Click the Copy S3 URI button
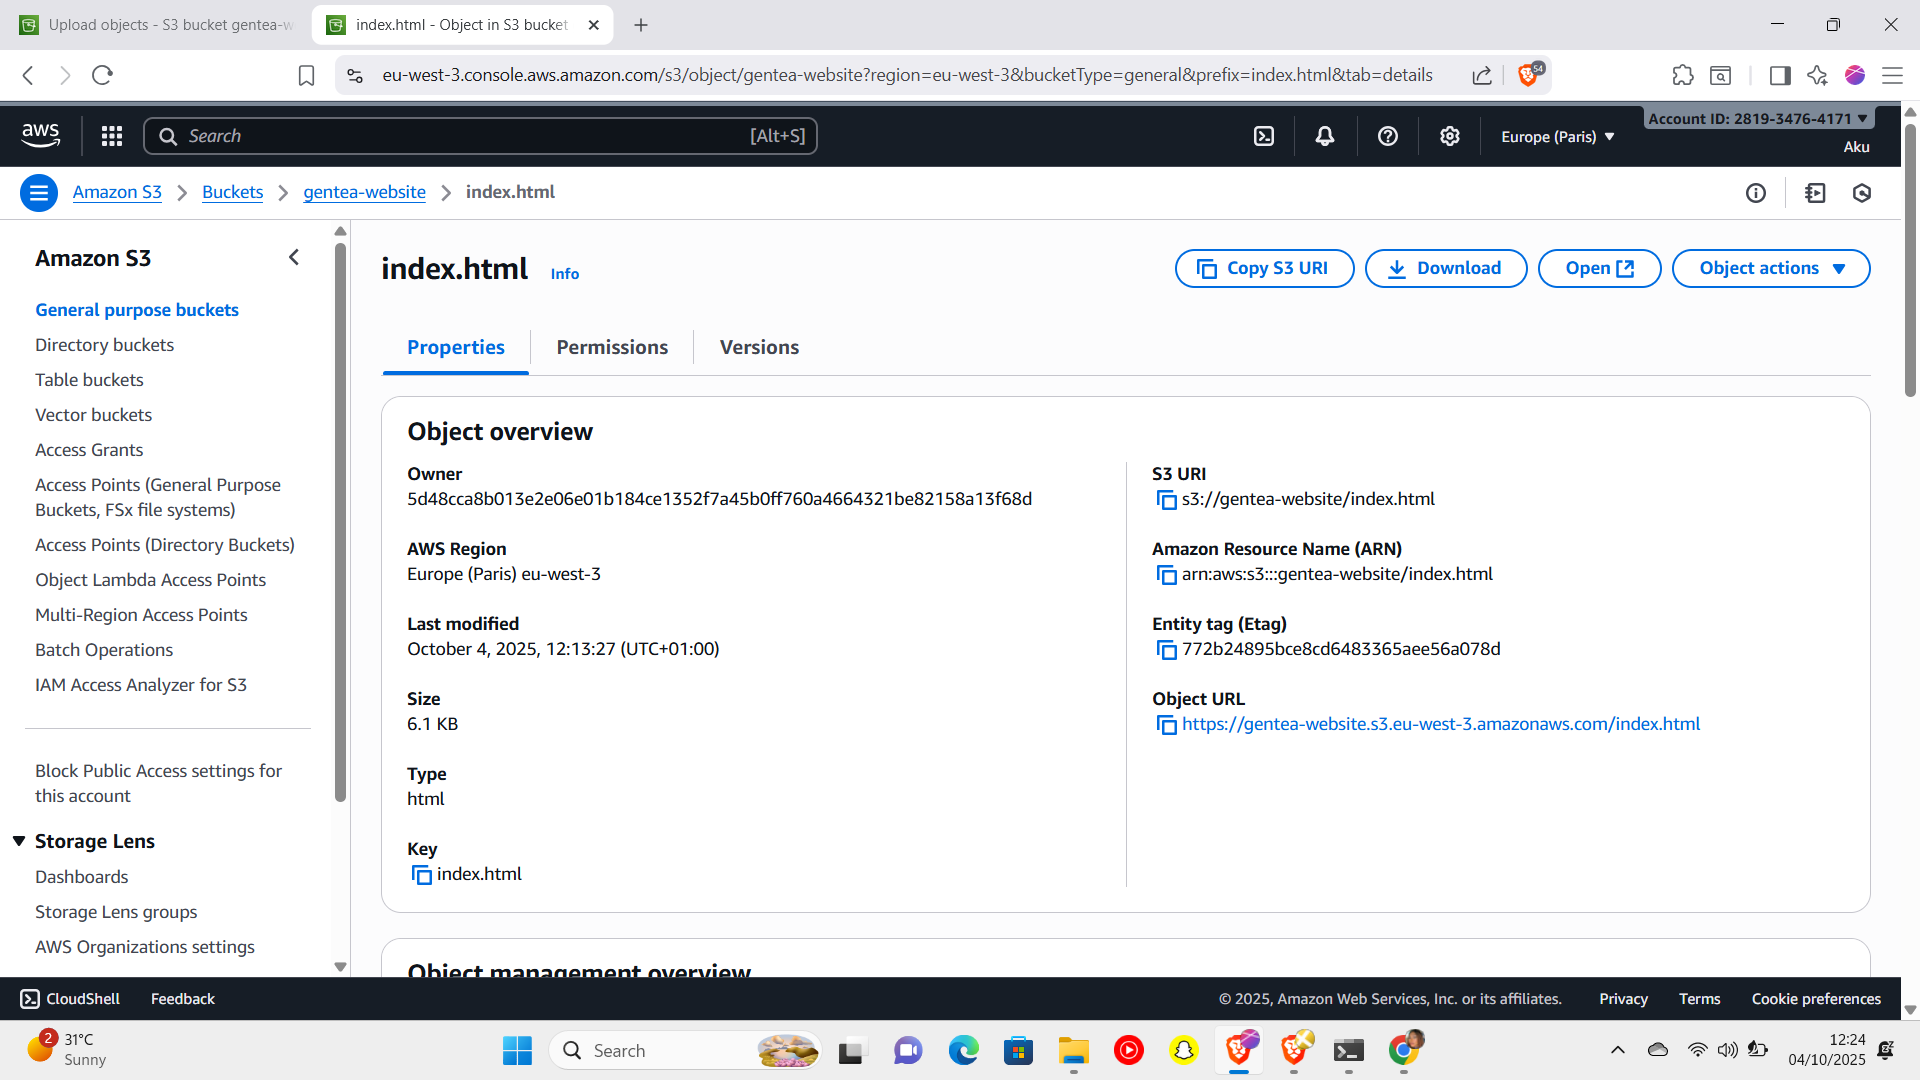The width and height of the screenshot is (1920, 1080). tap(1265, 268)
